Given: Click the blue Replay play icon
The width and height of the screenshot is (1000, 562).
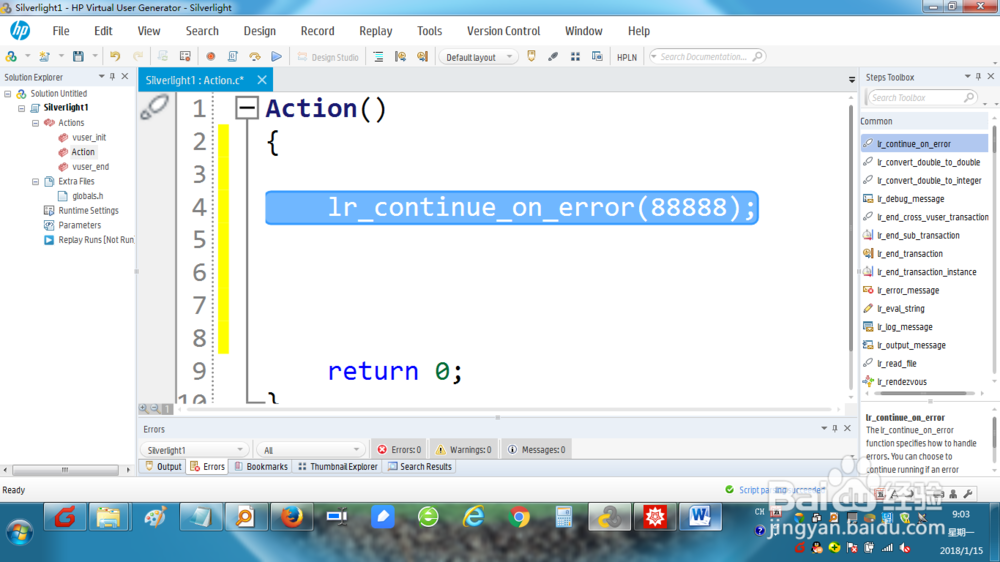Looking at the screenshot, I should (276, 57).
